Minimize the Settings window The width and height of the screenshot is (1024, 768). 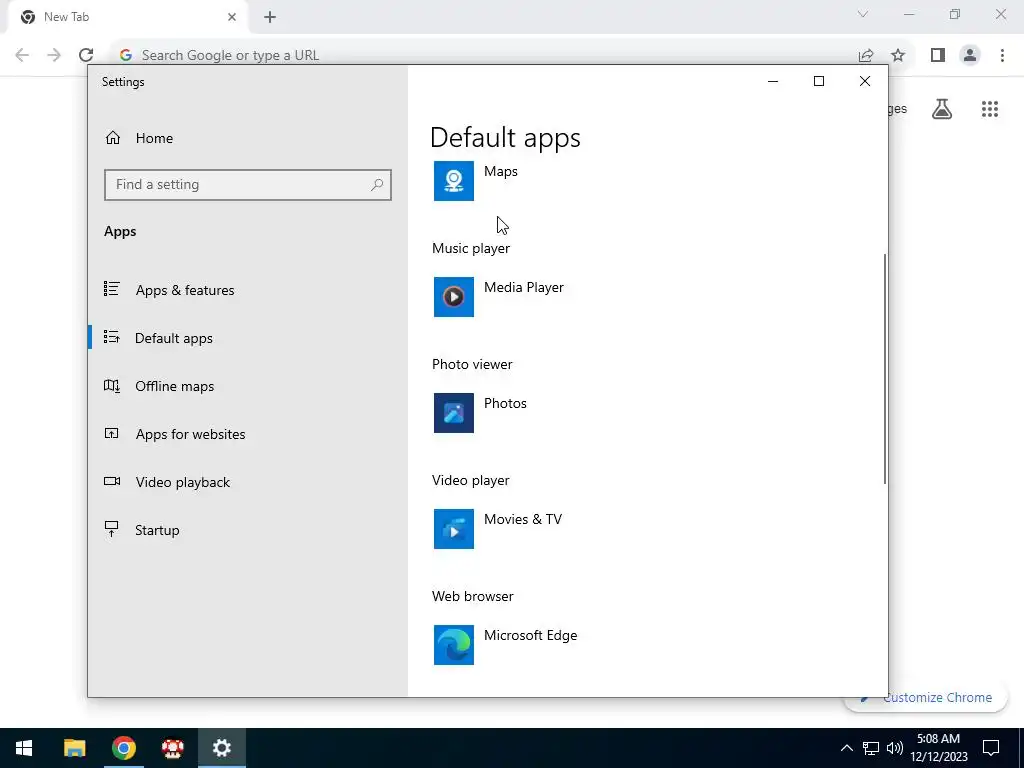point(773,81)
